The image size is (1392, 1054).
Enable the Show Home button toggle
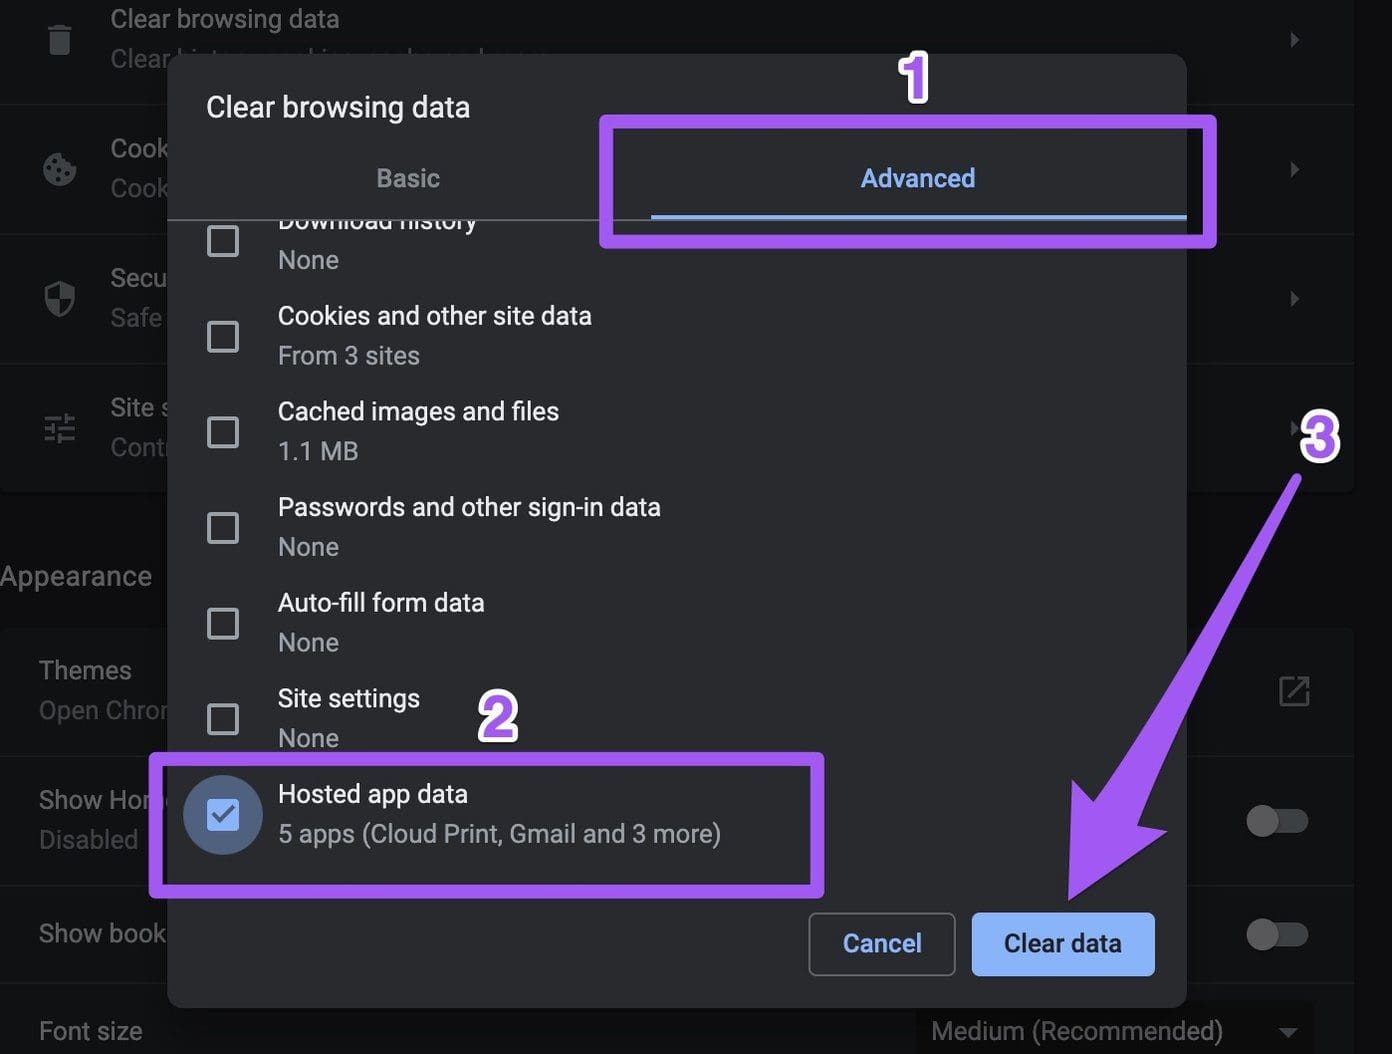1277,821
